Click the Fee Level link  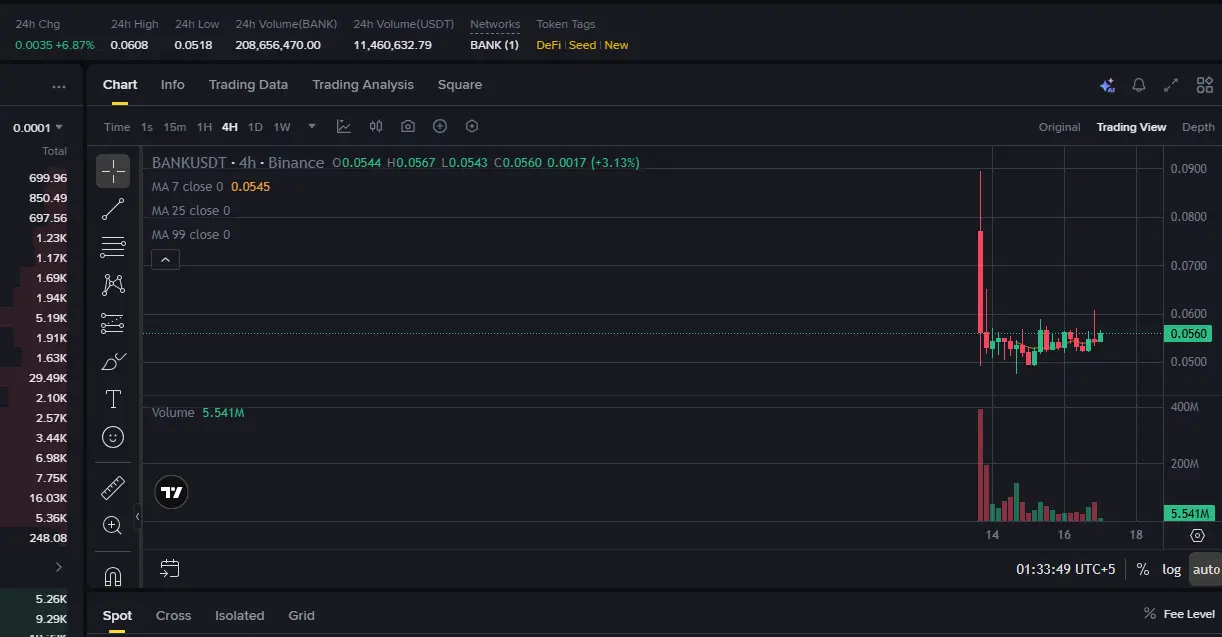(1189, 614)
